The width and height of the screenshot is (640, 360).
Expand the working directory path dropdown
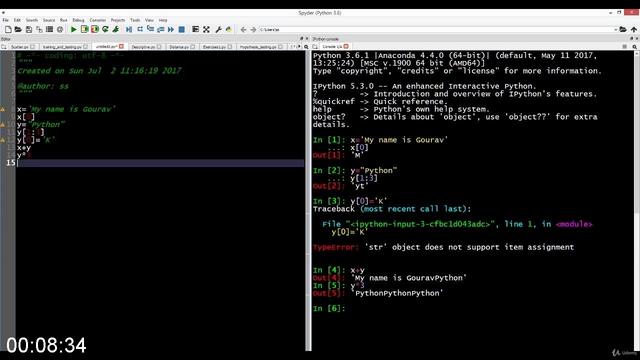click(x=616, y=29)
